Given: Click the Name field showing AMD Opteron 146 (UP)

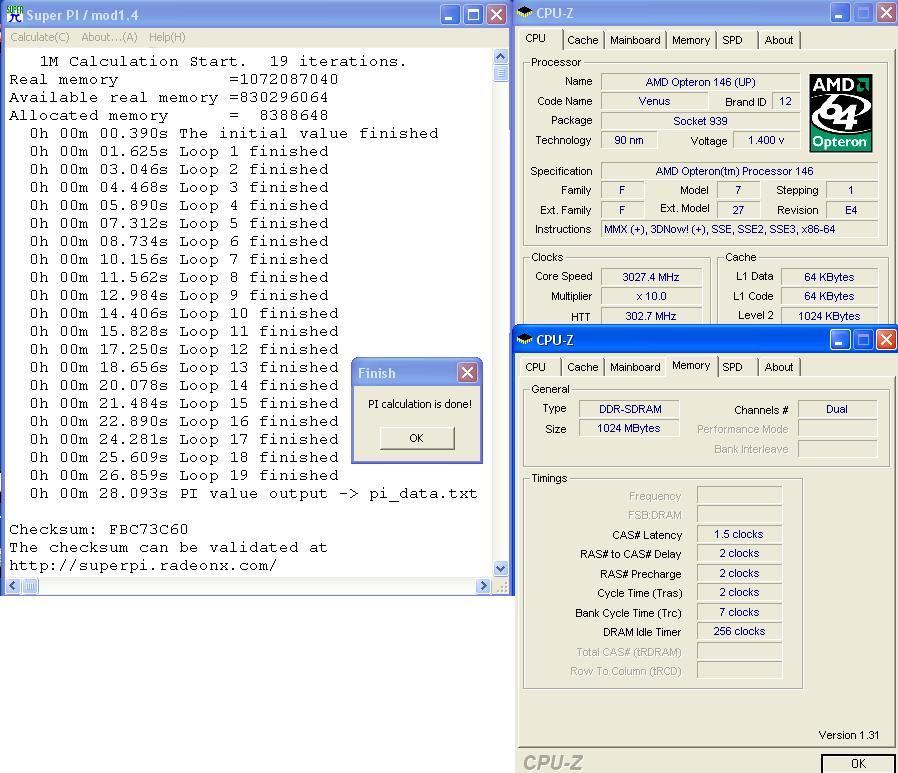Looking at the screenshot, I should pyautogui.click(x=700, y=82).
